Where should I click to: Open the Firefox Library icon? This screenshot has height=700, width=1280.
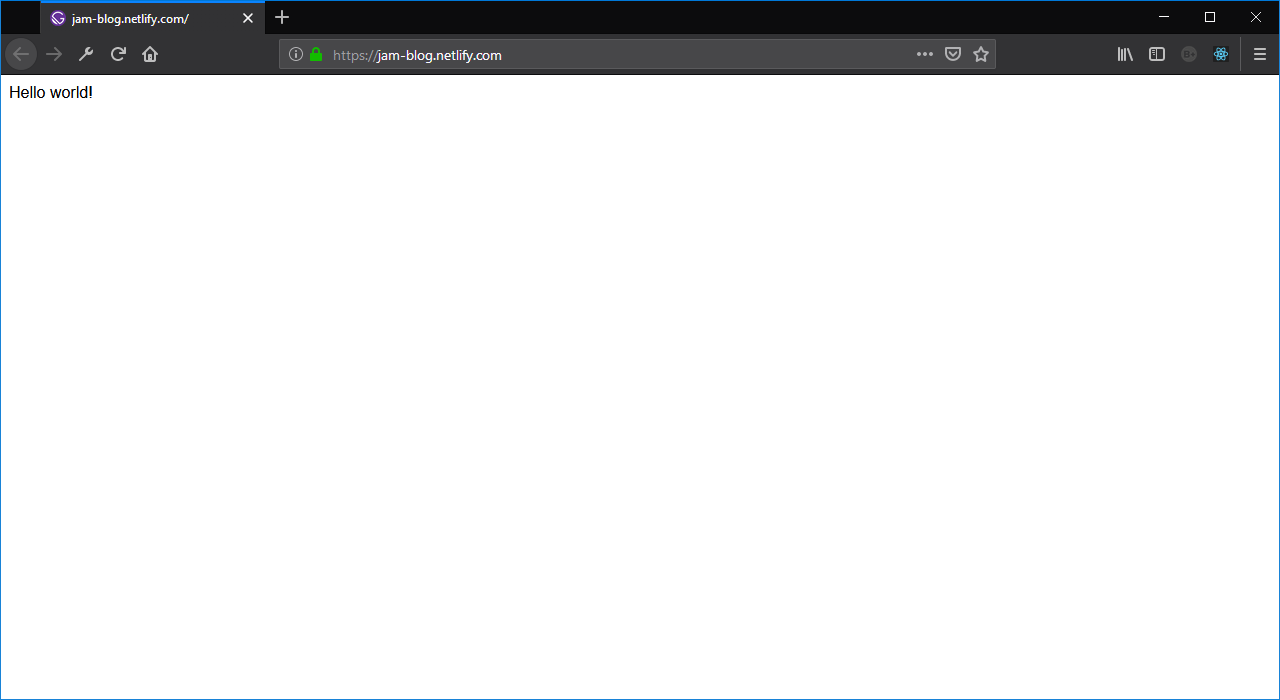[1125, 54]
